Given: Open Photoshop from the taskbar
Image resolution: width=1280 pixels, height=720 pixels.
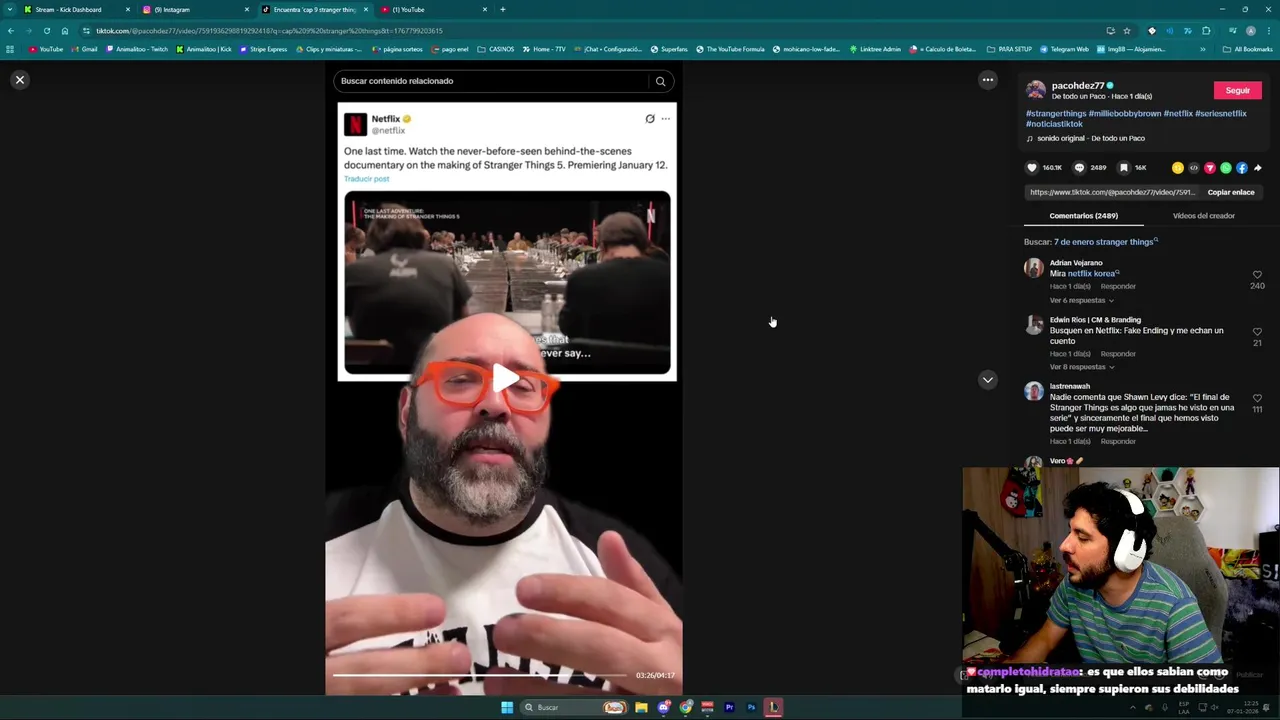Looking at the screenshot, I should coord(751,707).
